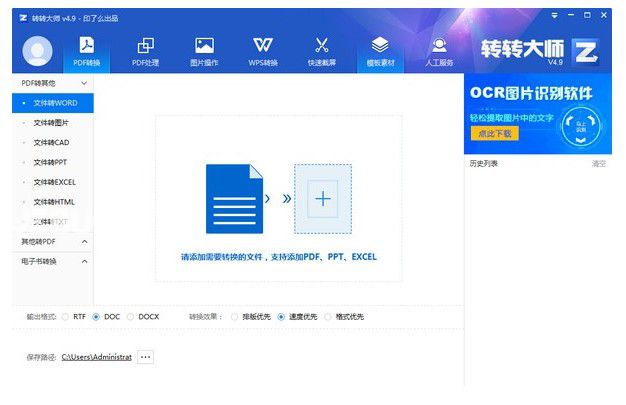Select 文件转CAD in sidebar
Image resolution: width=626 pixels, height=405 pixels.
click(53, 143)
